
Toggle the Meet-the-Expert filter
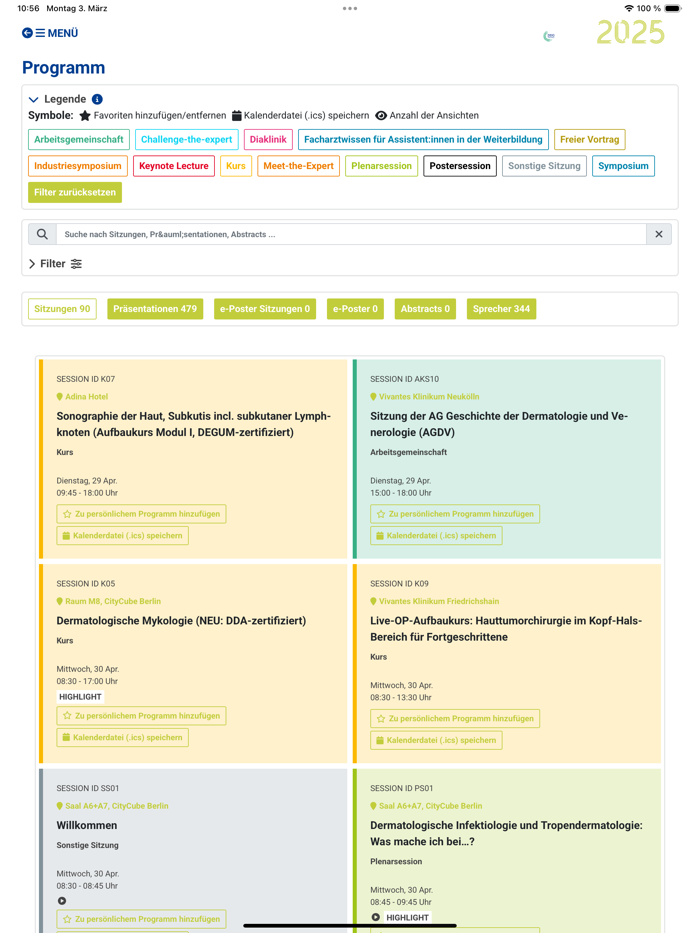click(x=298, y=166)
